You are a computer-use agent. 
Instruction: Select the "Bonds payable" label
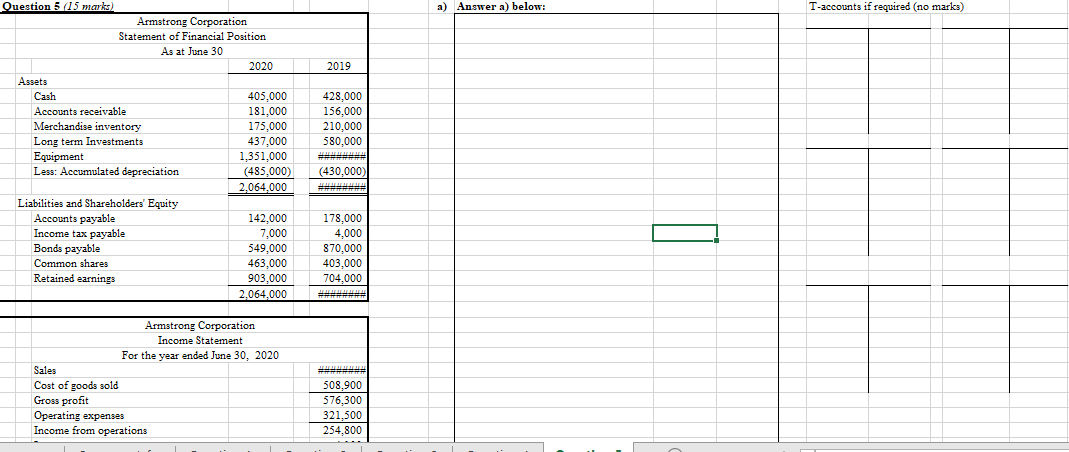[x=67, y=248]
